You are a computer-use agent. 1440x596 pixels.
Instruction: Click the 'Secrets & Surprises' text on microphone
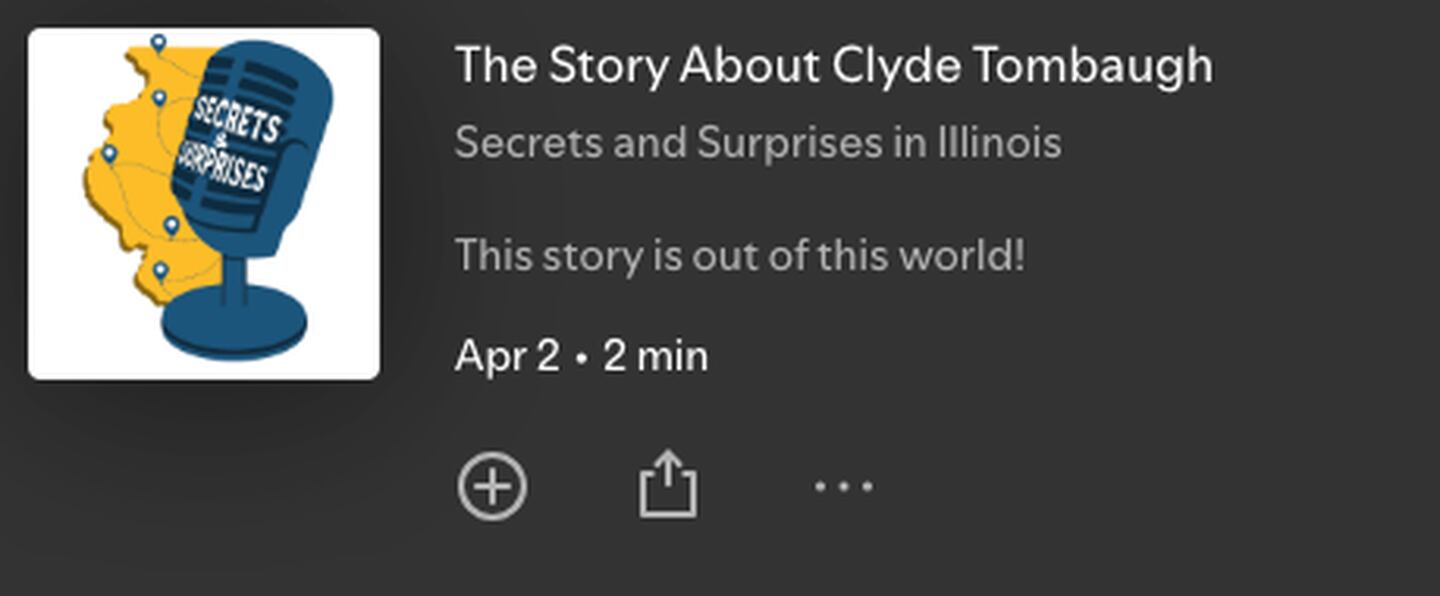(228, 143)
